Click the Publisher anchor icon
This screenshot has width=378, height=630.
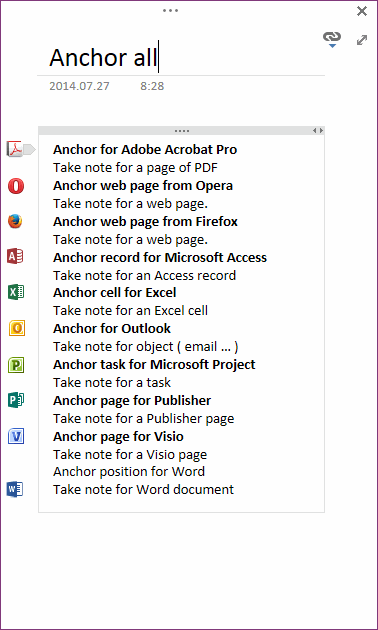(16, 401)
